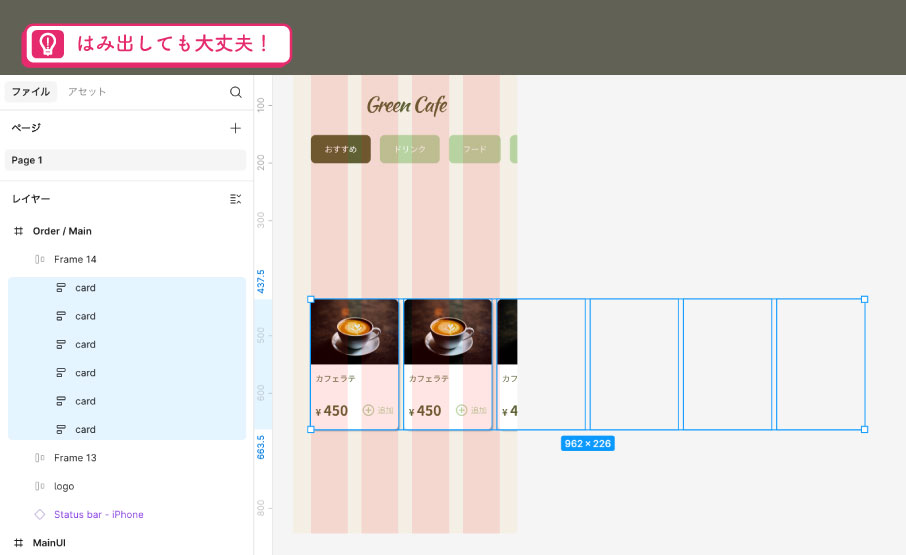Switch to the ファイル tab
Screen dimensions: 906x555
31,92
